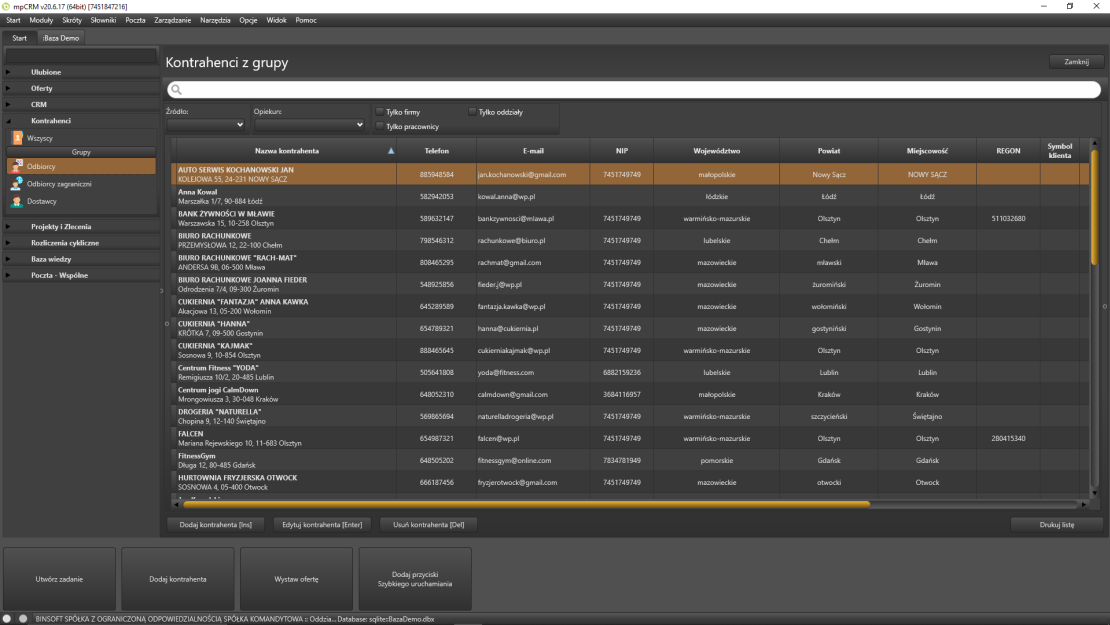Image resolution: width=1110 pixels, height=625 pixels.
Task: Sort by the E-mail column header
Action: (533, 151)
